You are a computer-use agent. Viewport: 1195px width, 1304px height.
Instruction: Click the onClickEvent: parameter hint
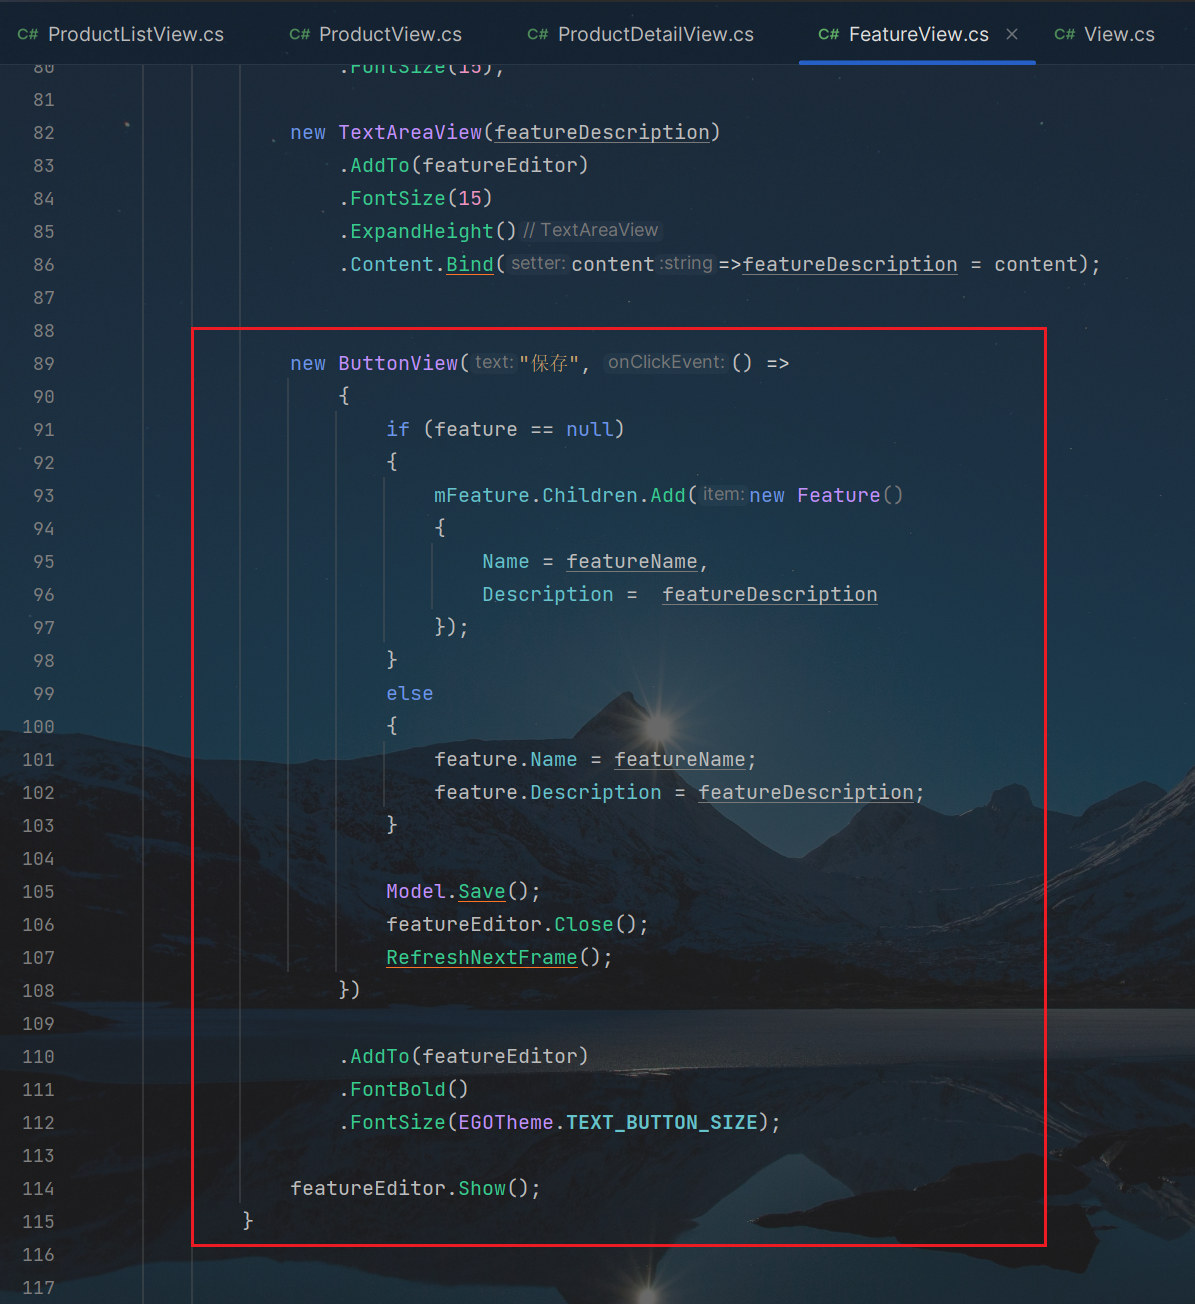[x=666, y=363]
